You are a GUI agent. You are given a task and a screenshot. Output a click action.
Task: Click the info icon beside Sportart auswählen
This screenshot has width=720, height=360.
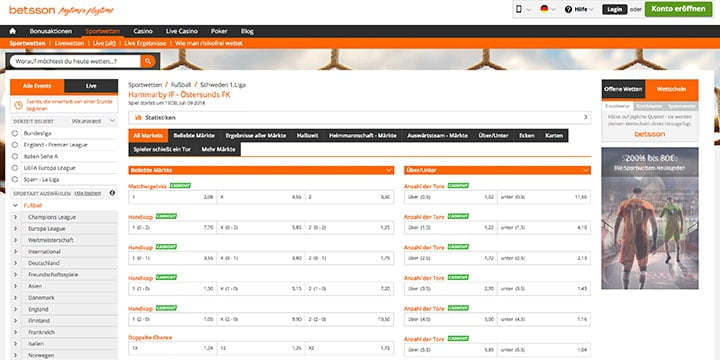(x=112, y=193)
